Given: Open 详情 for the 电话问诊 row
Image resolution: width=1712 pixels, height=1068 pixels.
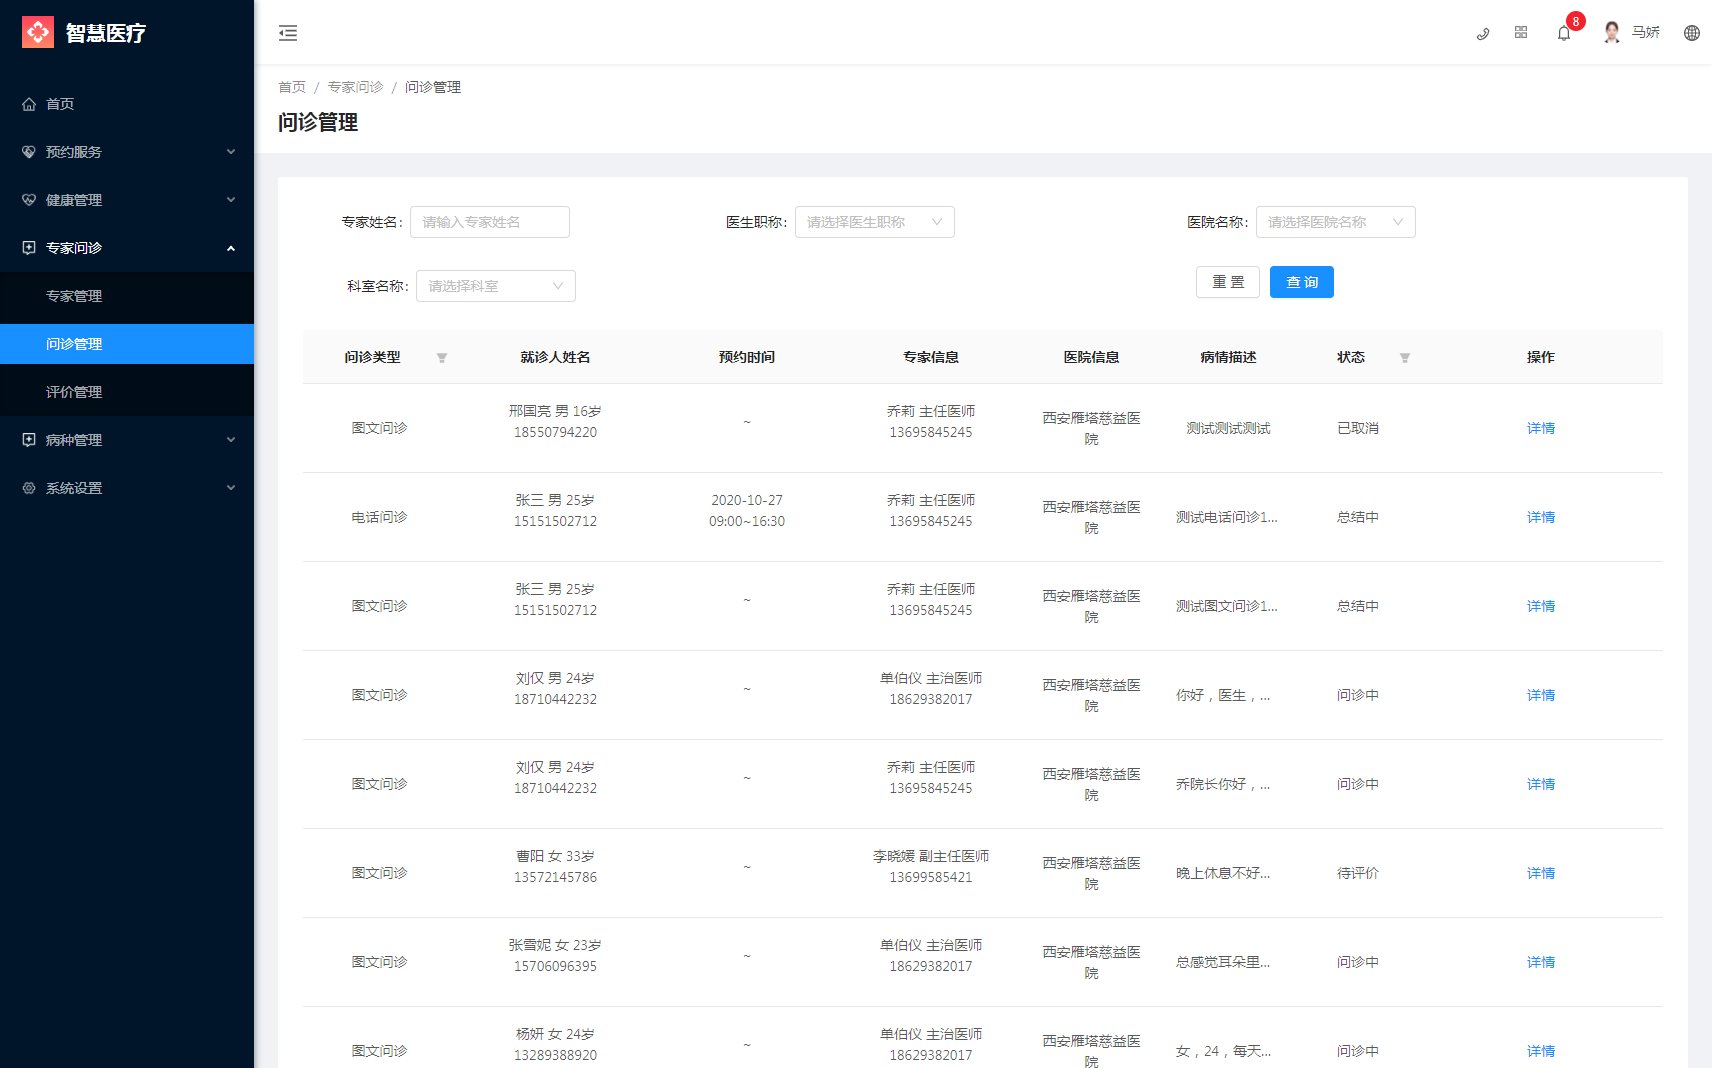Looking at the screenshot, I should [1541, 517].
